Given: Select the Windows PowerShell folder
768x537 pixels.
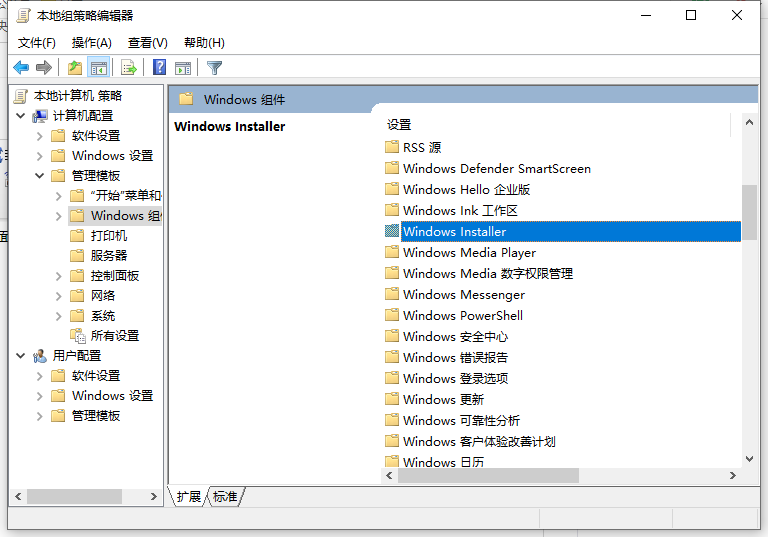Looking at the screenshot, I should pyautogui.click(x=462, y=316).
